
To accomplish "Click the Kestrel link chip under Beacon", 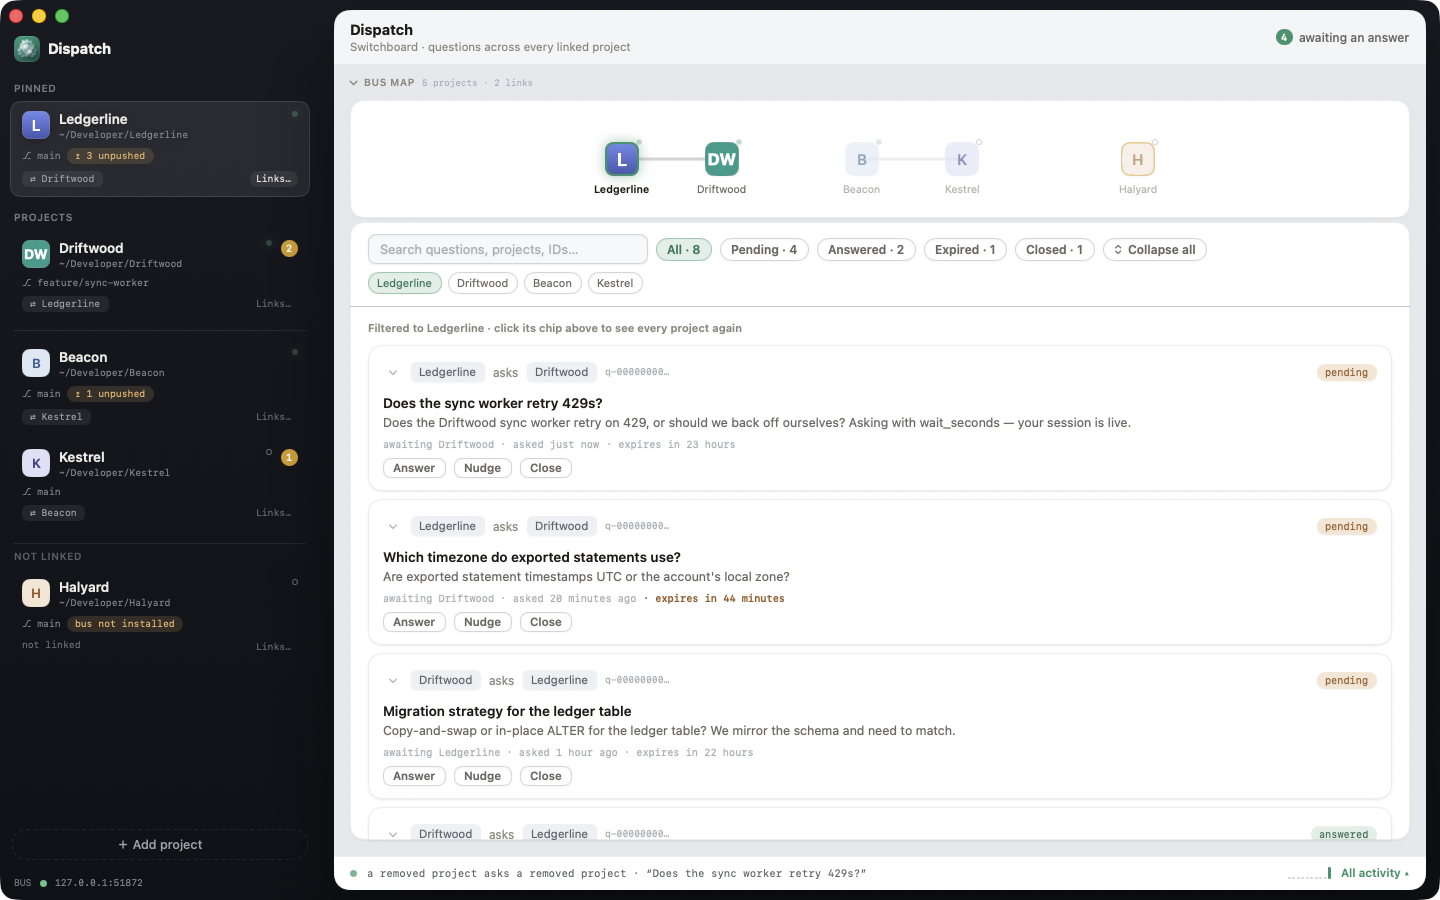I will (x=56, y=417).
